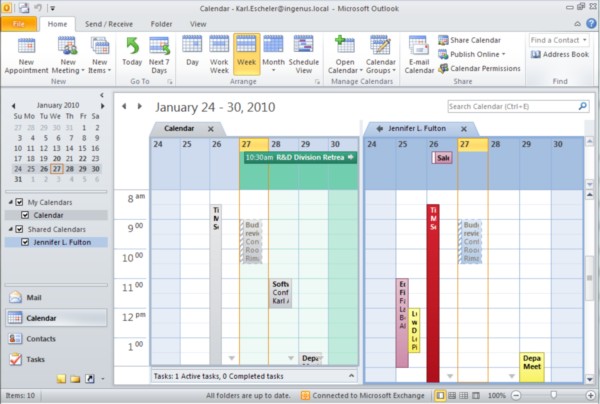This screenshot has height=404, width=600.
Task: View Jennifer's calendar in overlay mode arrow
Action: point(379,129)
